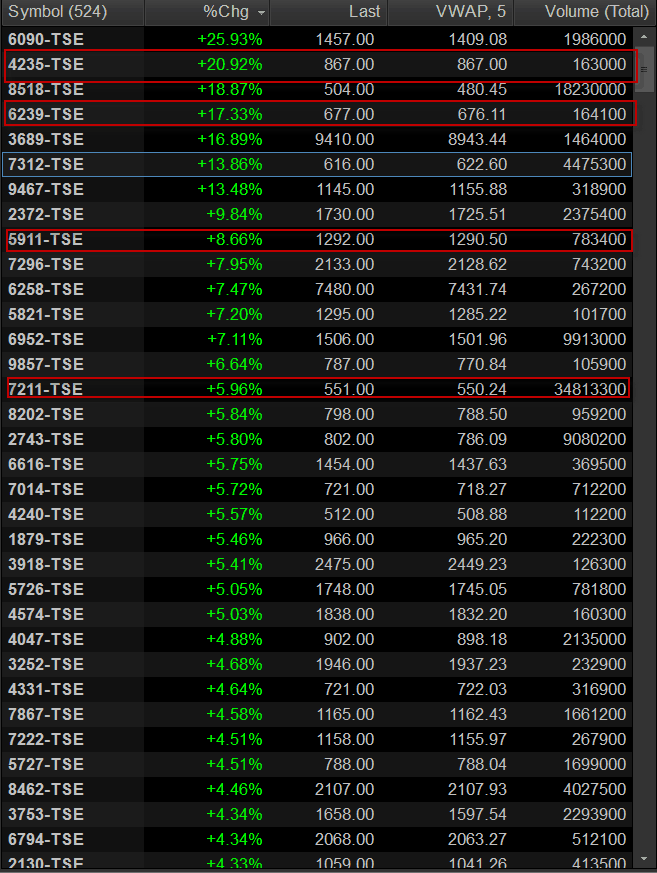Select the red-flagged row 5911-TSE
Viewport: 657px width, 873px height.
coord(45,239)
